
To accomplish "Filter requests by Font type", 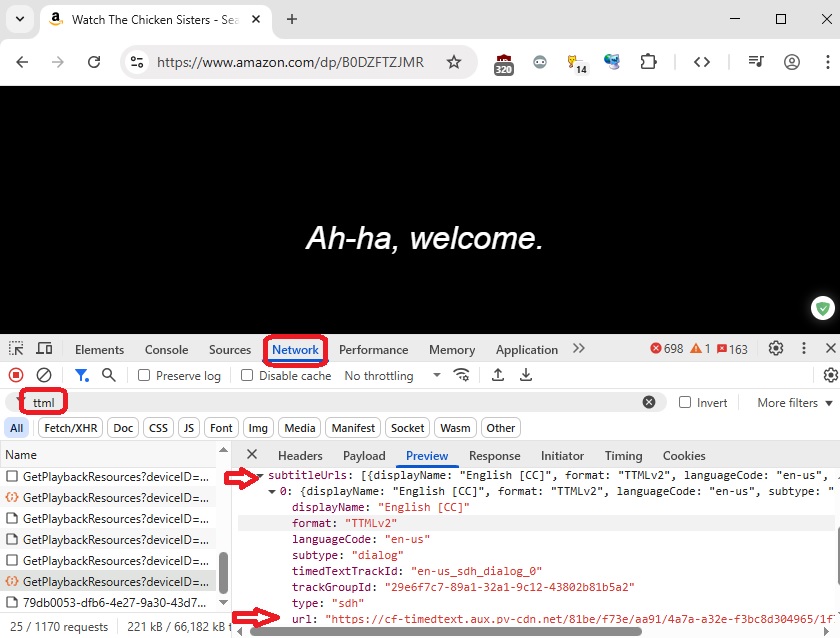I will click(x=221, y=428).
